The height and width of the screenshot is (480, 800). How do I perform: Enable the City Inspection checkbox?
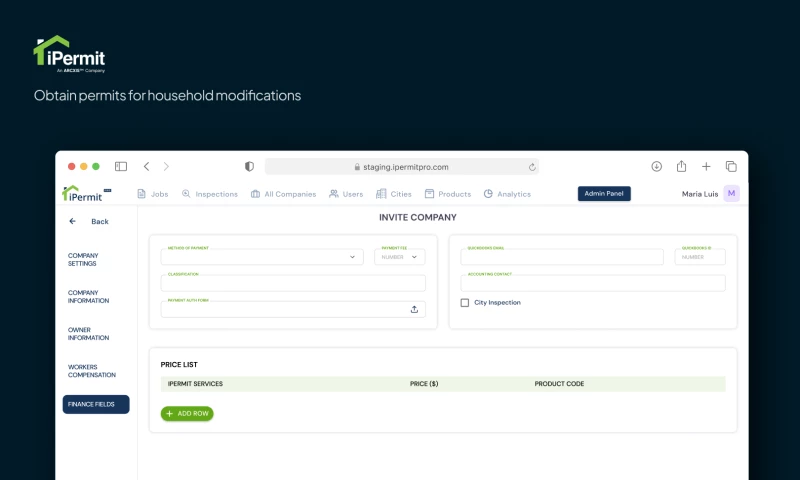pyautogui.click(x=465, y=303)
